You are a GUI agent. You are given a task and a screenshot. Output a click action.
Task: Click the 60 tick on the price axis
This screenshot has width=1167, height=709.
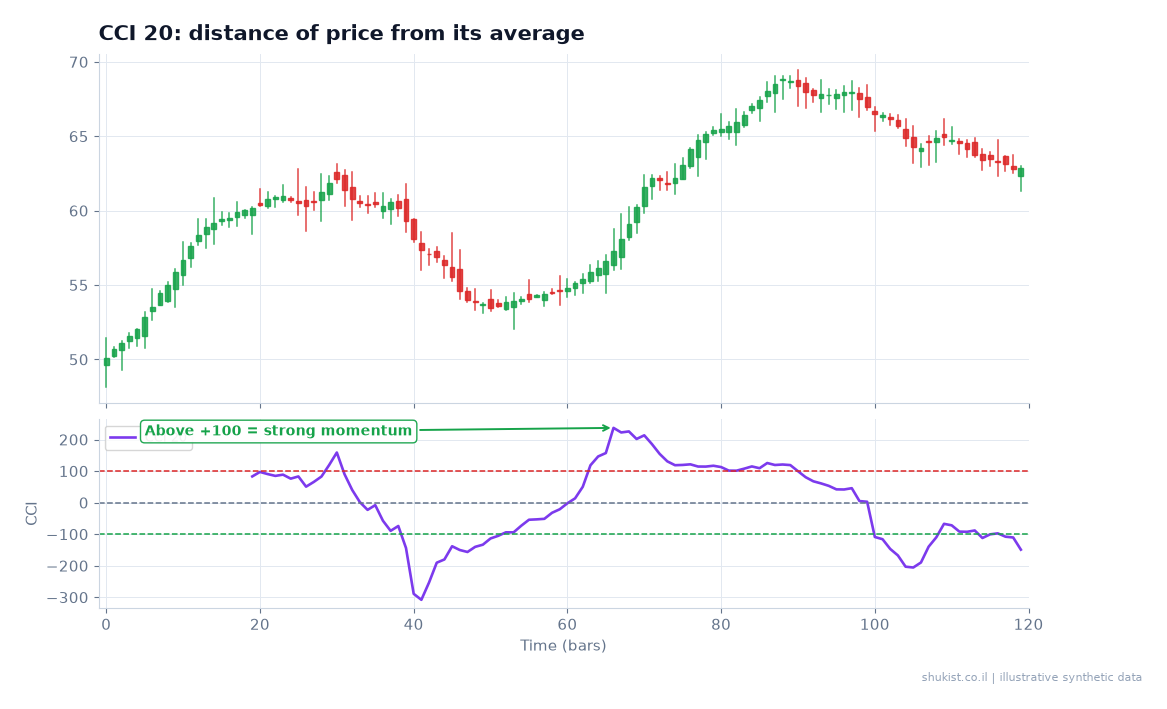79,211
